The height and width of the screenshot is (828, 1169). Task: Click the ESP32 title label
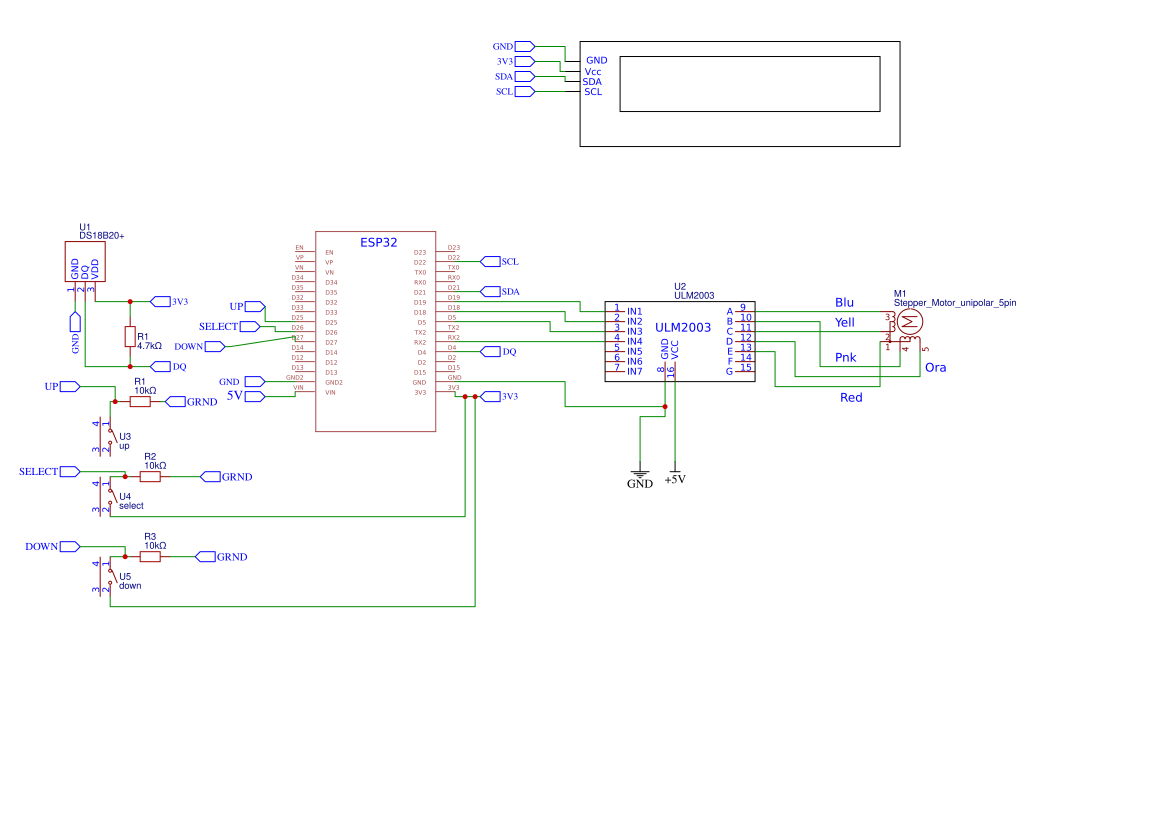pos(379,243)
